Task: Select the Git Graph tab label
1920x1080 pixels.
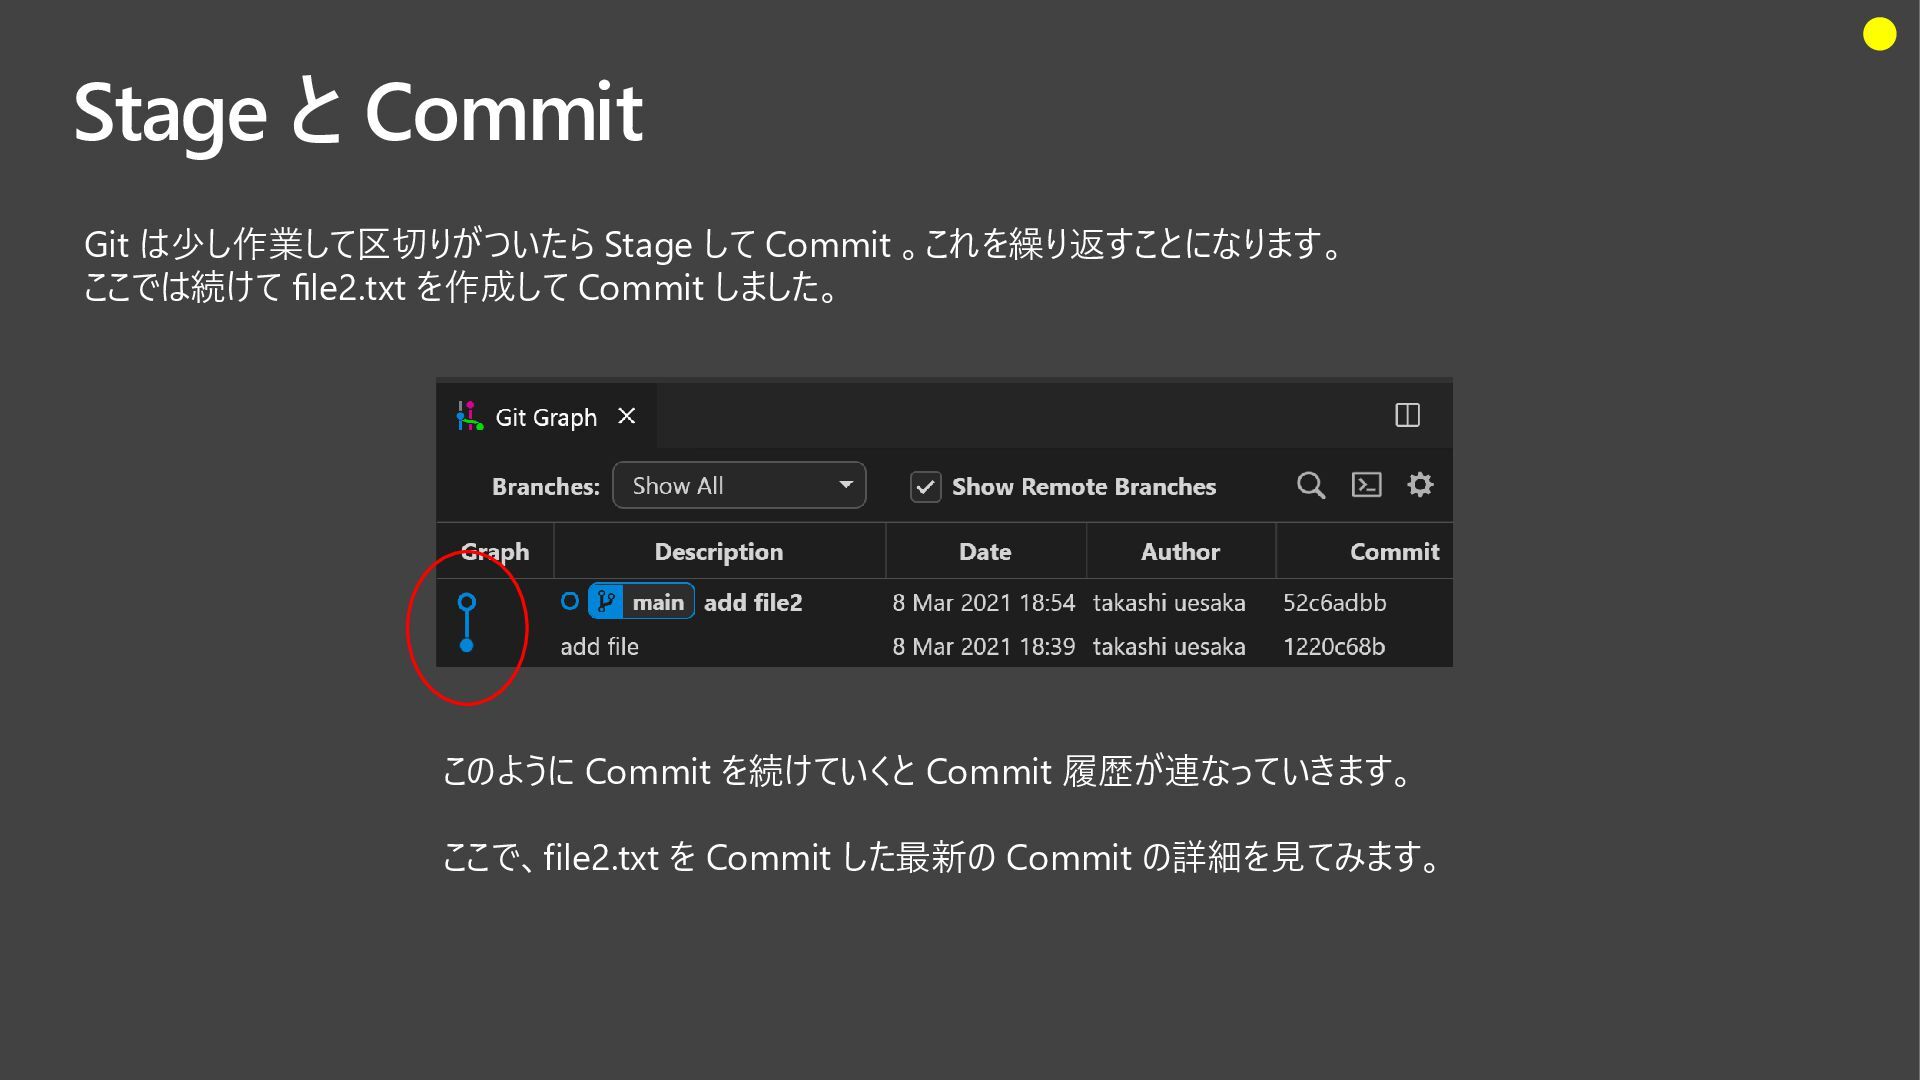Action: point(546,417)
